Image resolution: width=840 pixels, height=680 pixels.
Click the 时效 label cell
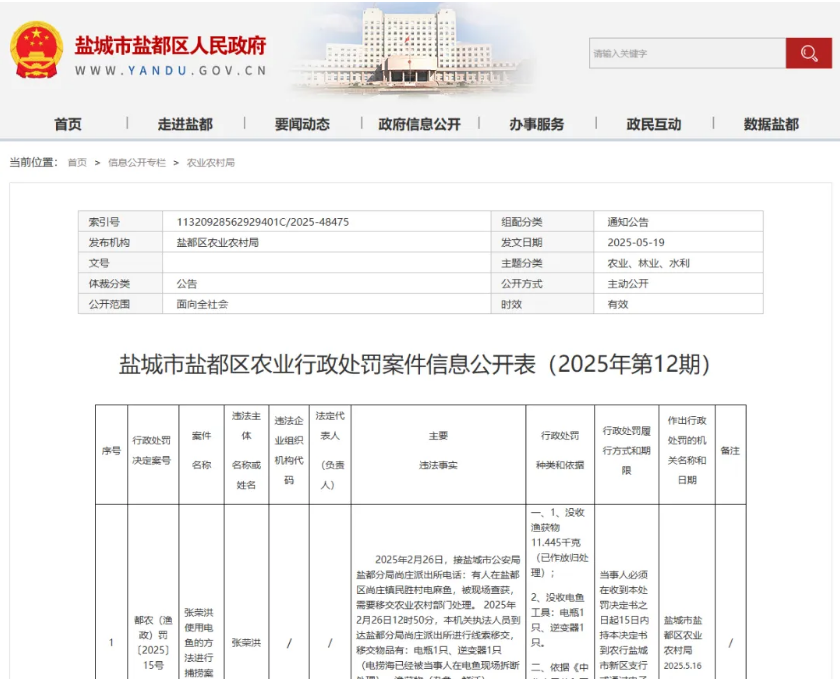click(542, 304)
